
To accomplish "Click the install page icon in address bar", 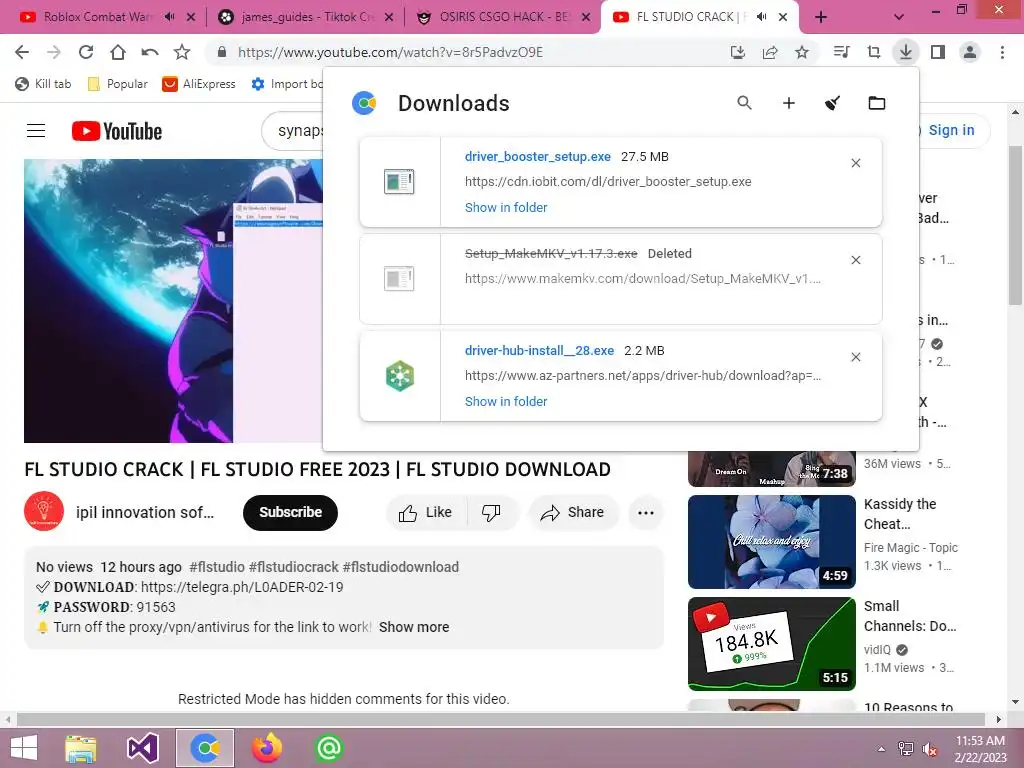I will click(x=738, y=52).
